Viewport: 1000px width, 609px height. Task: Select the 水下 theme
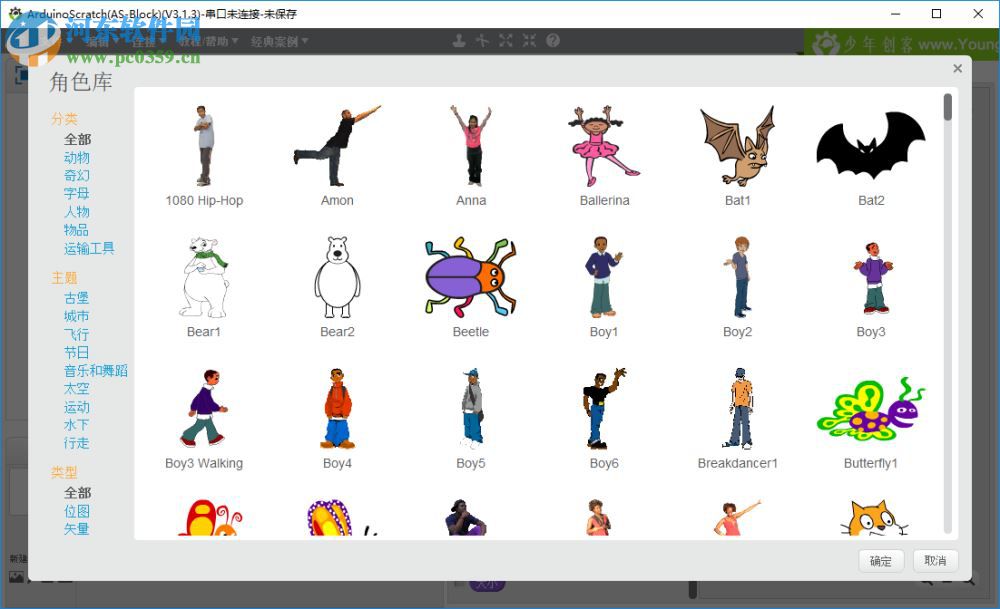click(77, 425)
